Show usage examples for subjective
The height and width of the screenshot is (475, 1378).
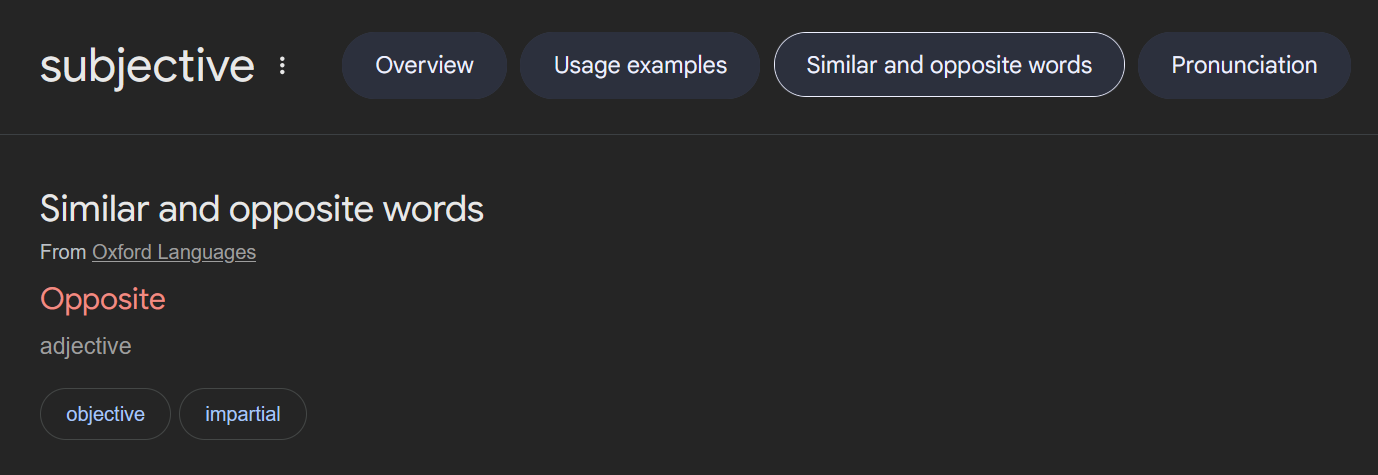tap(640, 66)
